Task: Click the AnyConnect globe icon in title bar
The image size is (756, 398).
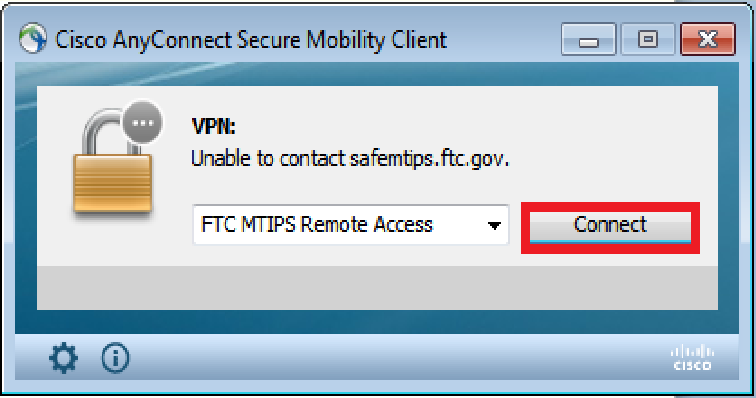Action: click(x=33, y=39)
